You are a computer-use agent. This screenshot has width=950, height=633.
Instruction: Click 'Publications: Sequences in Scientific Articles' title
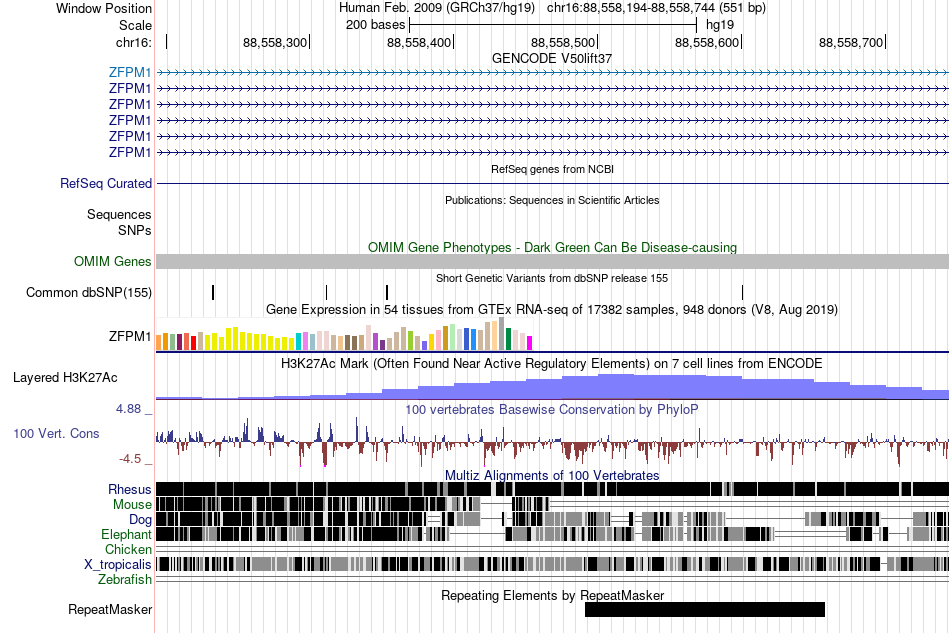pyautogui.click(x=552, y=200)
